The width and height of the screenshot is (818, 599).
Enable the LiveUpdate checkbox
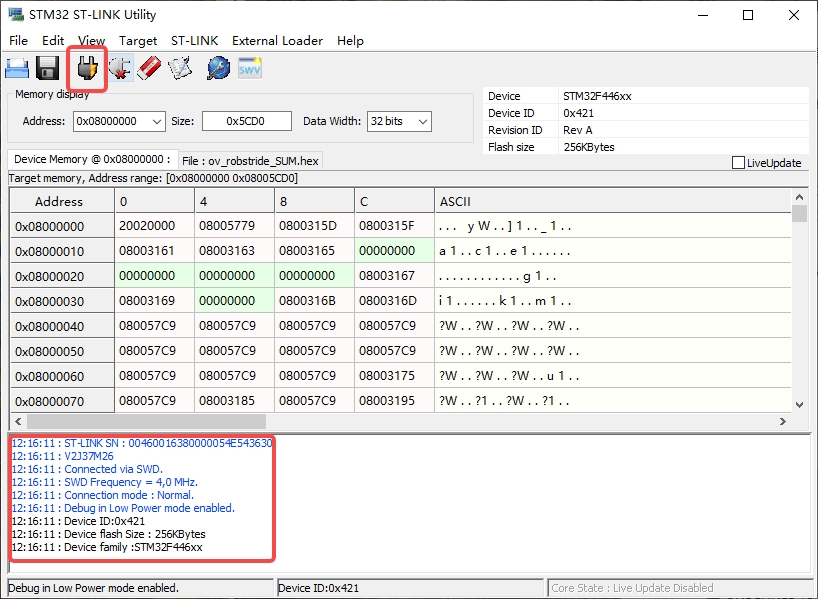(739, 163)
